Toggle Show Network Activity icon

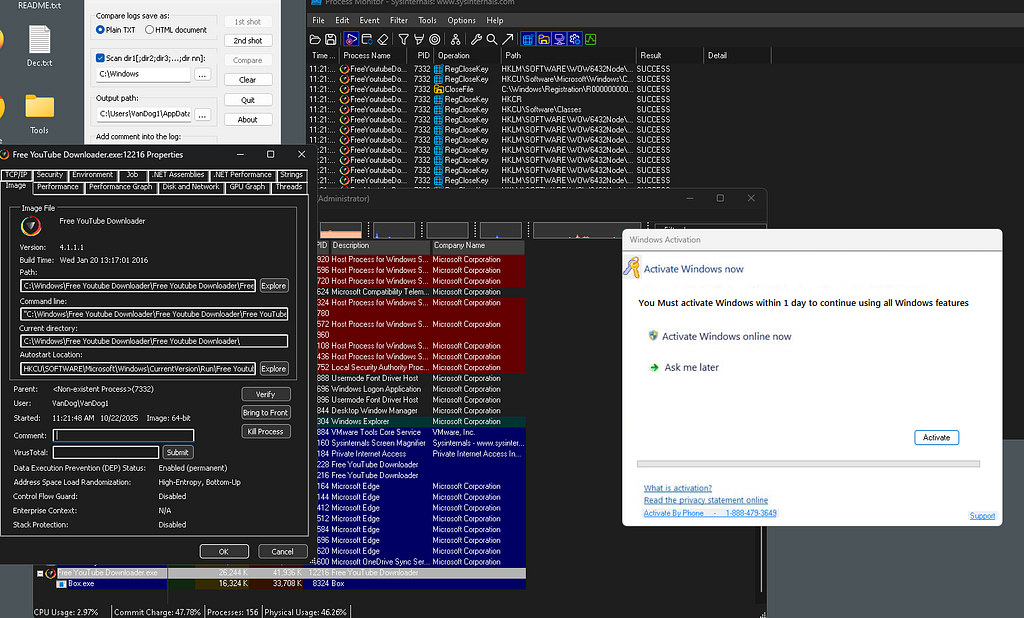click(559, 39)
